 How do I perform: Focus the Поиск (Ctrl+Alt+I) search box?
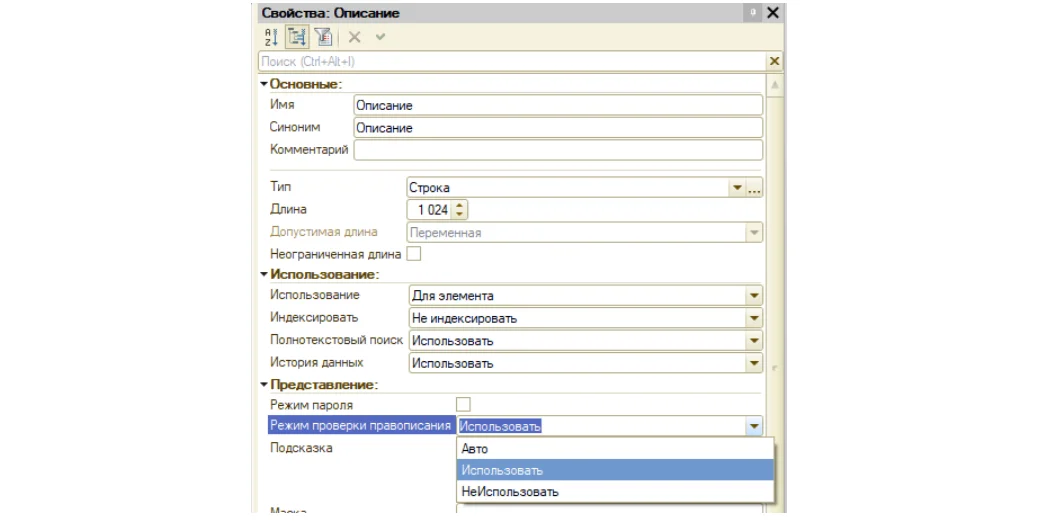(512, 62)
